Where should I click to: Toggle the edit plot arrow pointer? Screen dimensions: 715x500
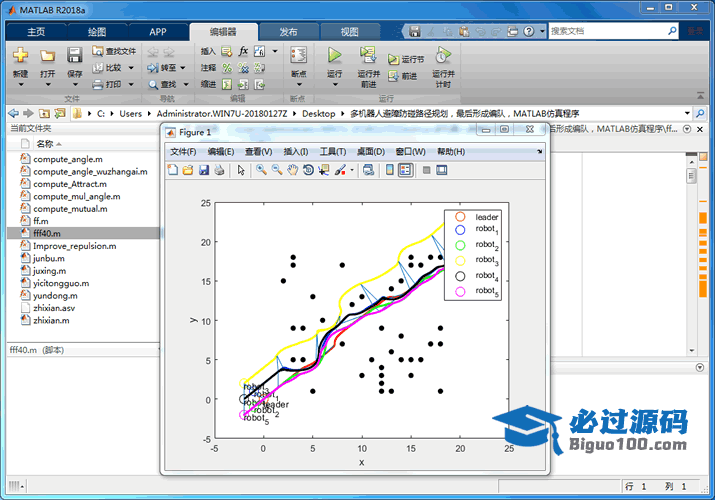pyautogui.click(x=240, y=170)
